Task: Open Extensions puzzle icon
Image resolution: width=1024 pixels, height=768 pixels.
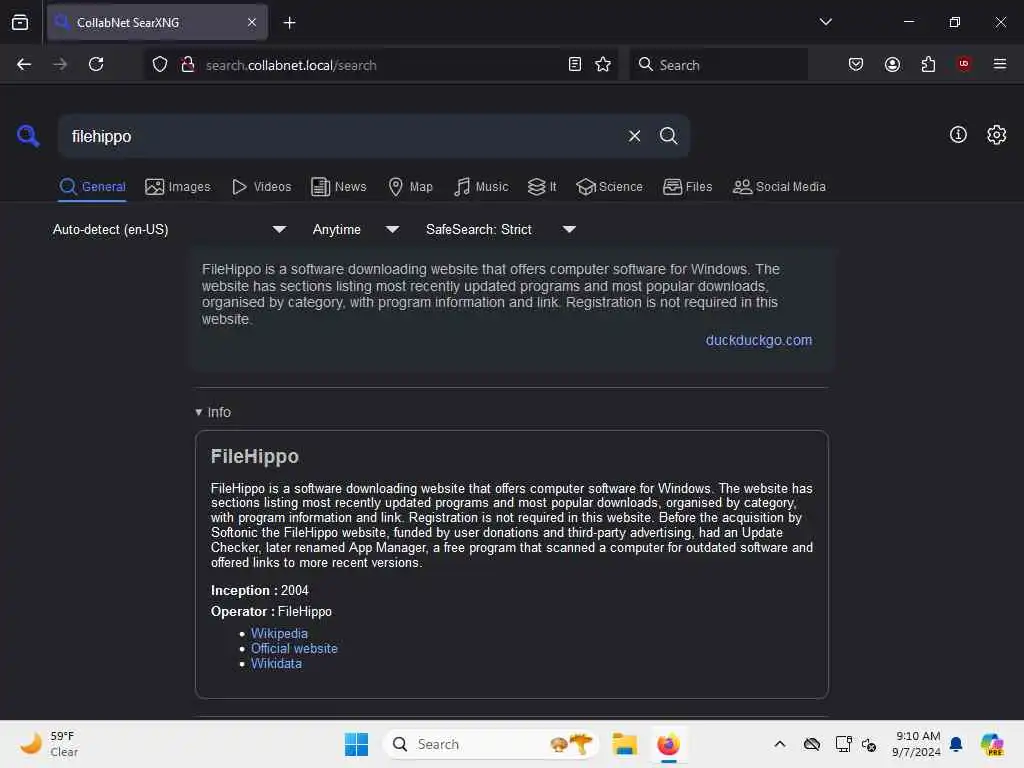Action: click(x=928, y=64)
